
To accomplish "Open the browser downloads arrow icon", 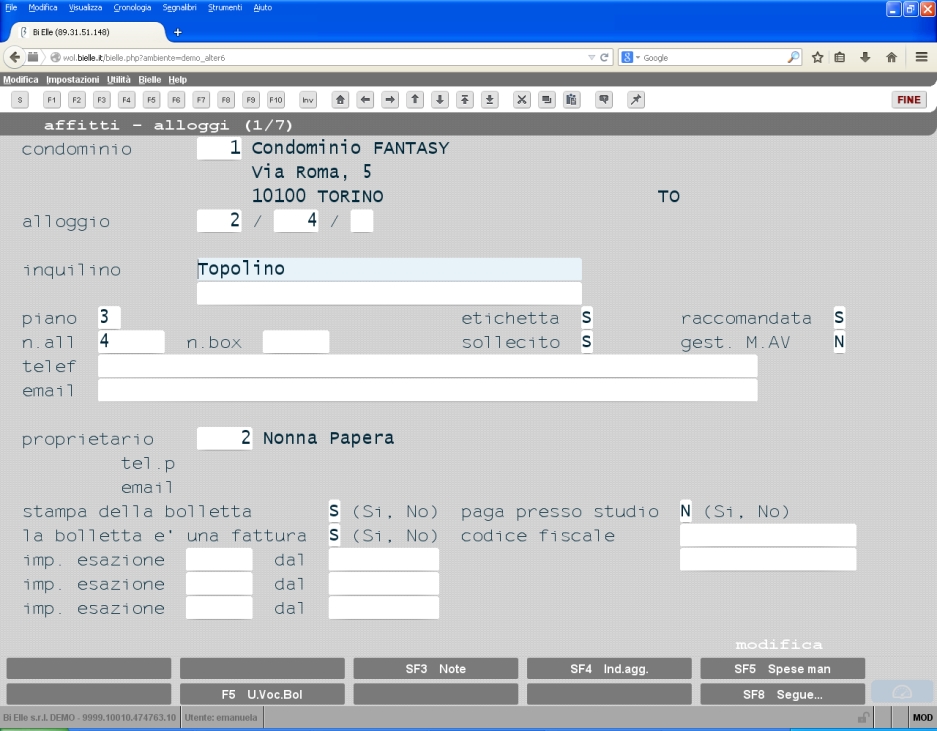I will coord(865,57).
